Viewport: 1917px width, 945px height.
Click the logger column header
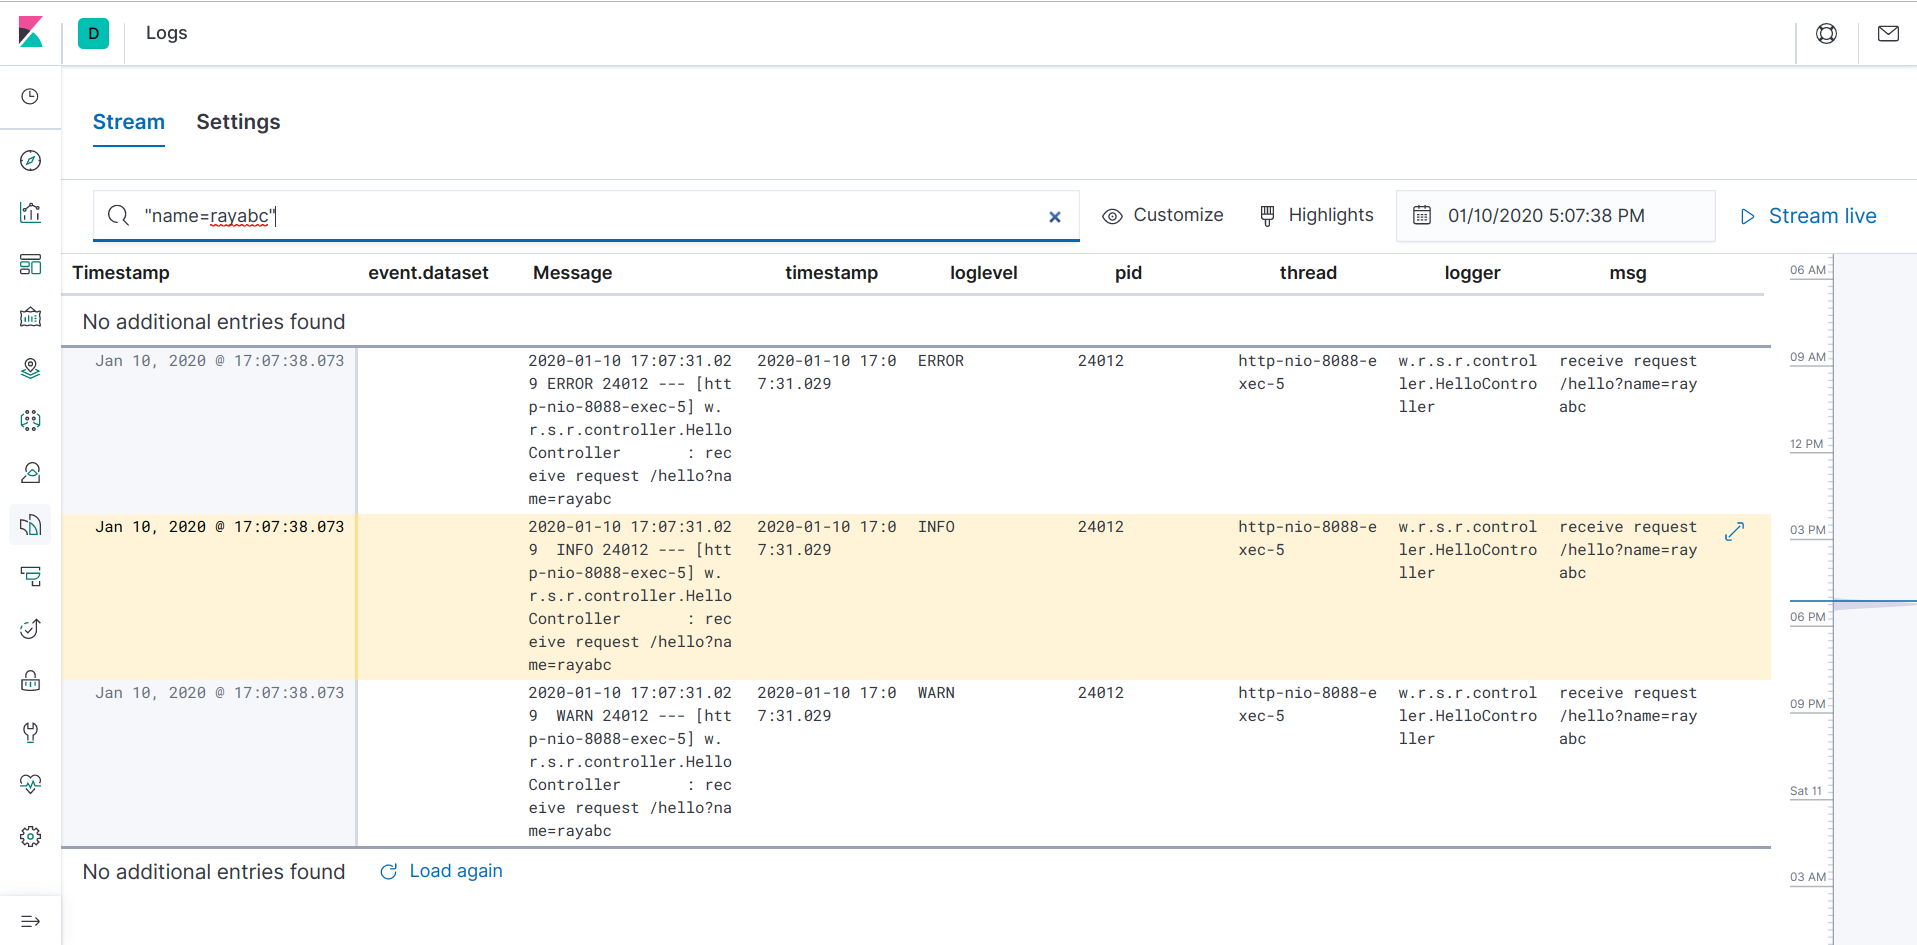click(x=1472, y=273)
